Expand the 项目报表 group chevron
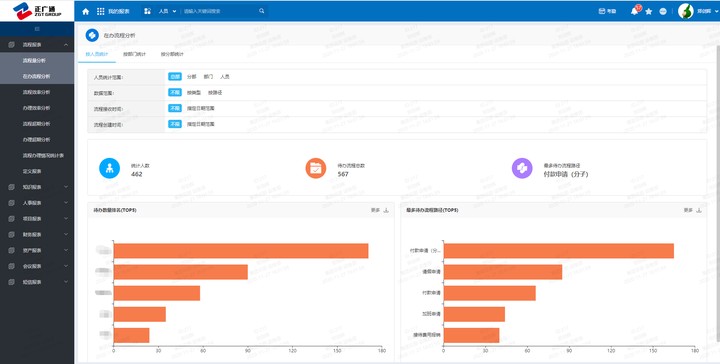This screenshot has height=364, width=720. (x=66, y=219)
